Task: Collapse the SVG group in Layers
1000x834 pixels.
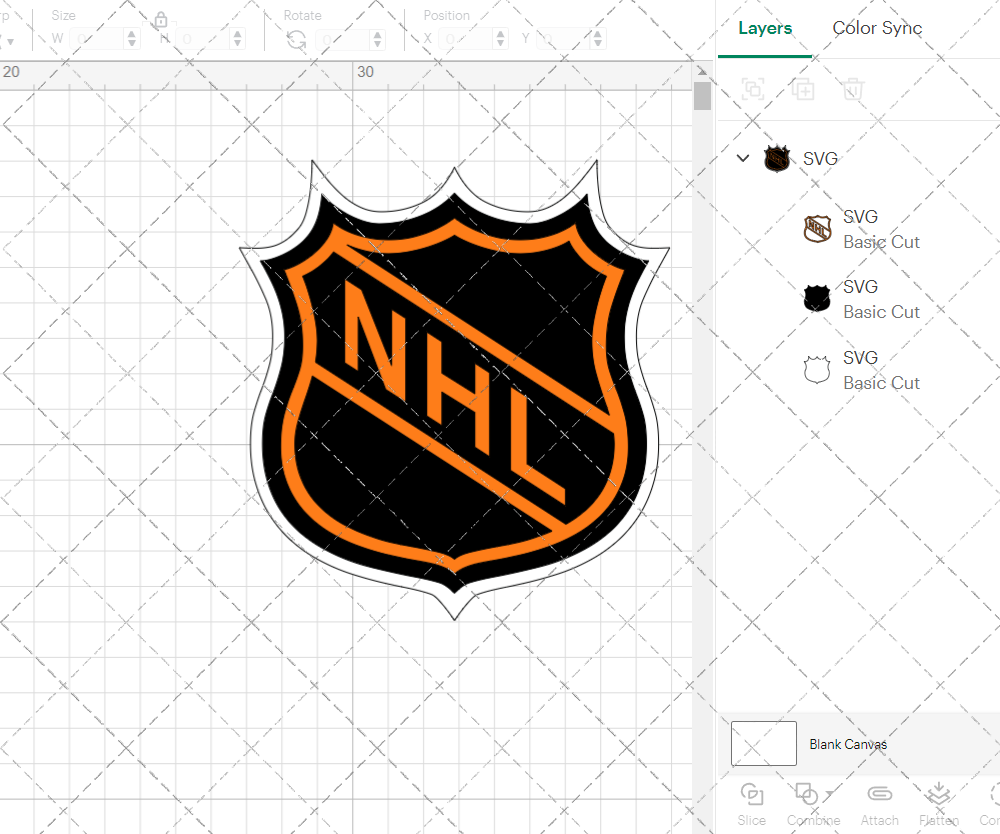Action: (x=743, y=158)
